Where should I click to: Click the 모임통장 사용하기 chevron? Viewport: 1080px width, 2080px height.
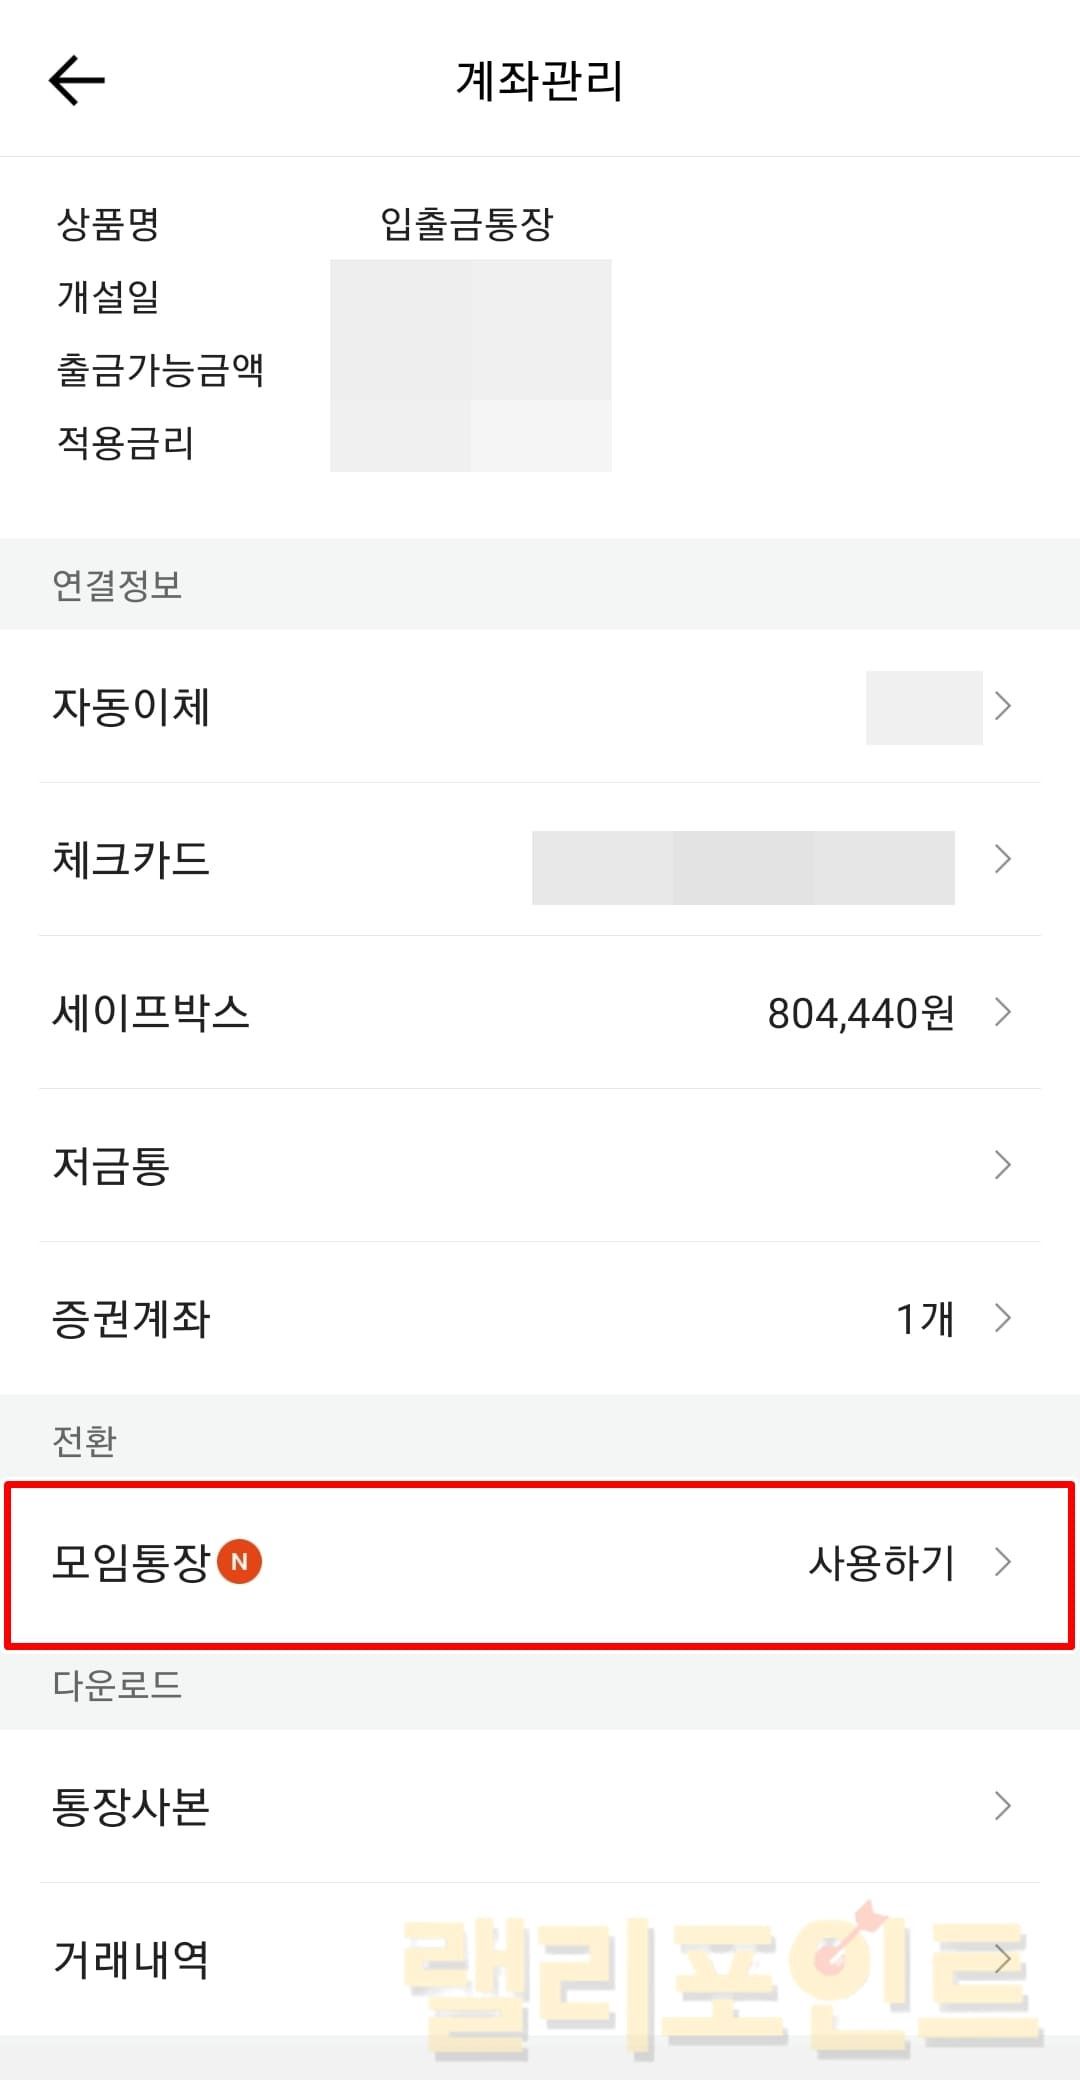[x=1003, y=1562]
